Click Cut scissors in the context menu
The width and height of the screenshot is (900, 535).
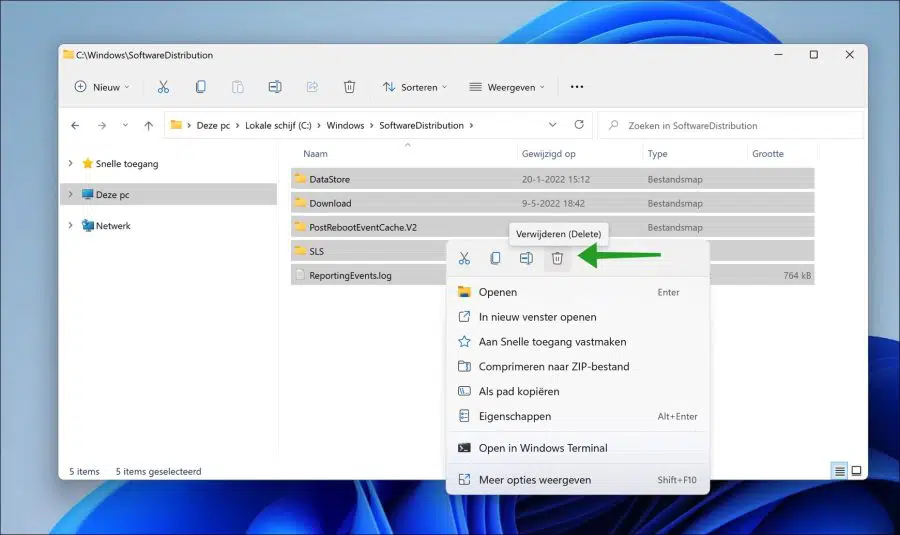(464, 258)
